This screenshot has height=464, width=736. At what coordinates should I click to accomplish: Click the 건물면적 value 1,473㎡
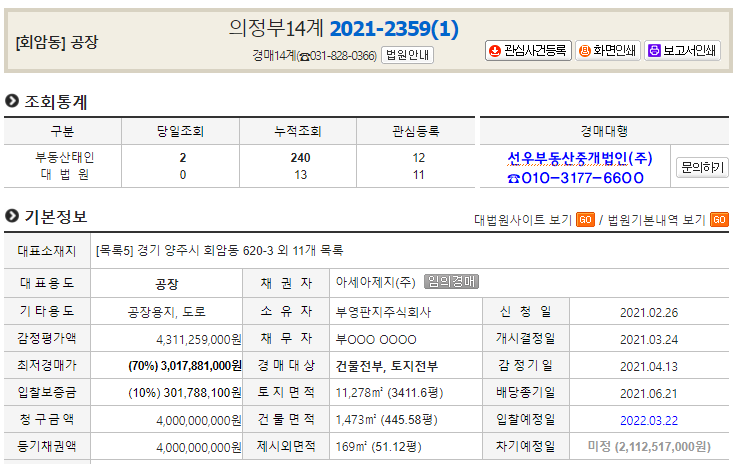tap(356, 419)
